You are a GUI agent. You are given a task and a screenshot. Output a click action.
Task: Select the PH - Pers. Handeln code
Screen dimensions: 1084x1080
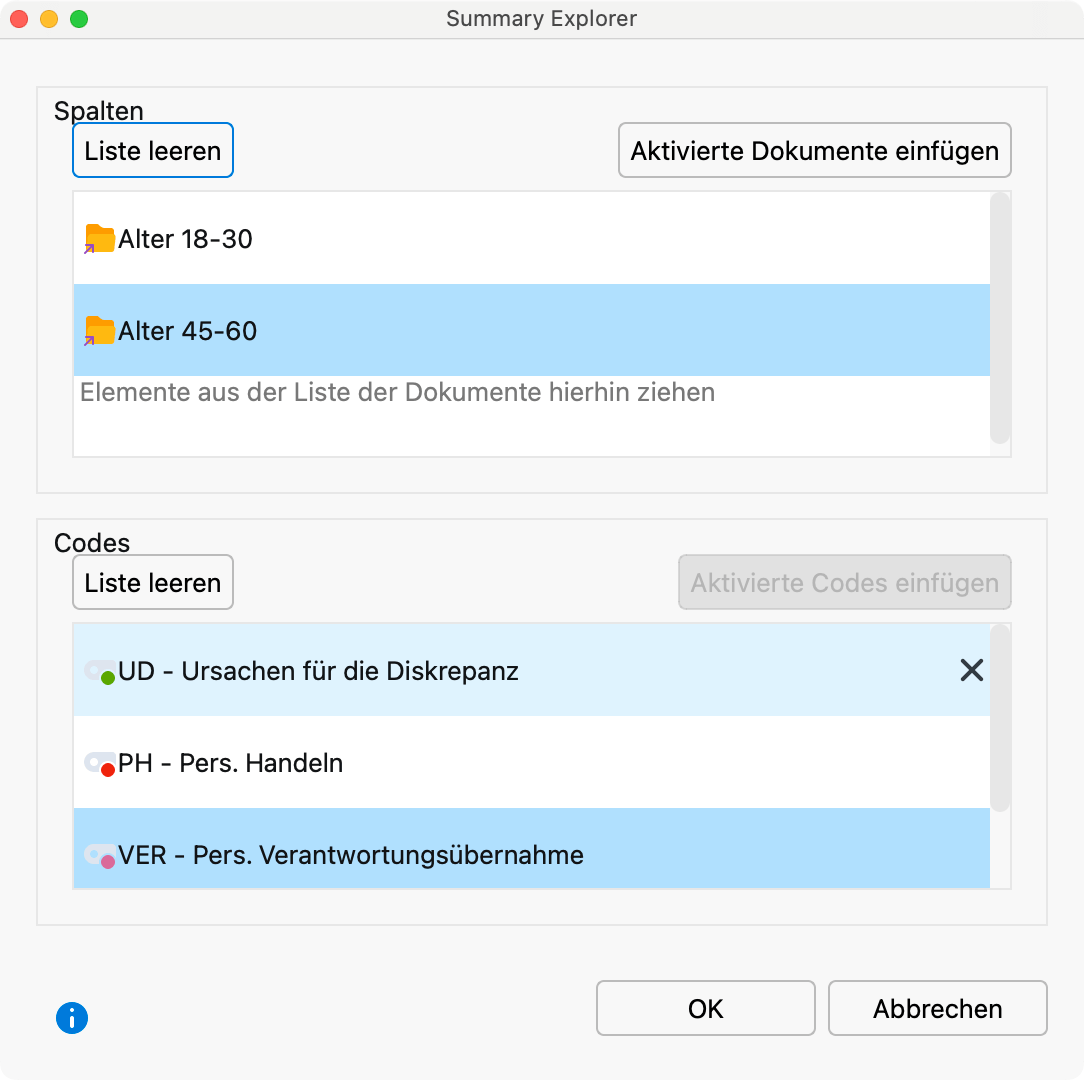click(x=230, y=764)
